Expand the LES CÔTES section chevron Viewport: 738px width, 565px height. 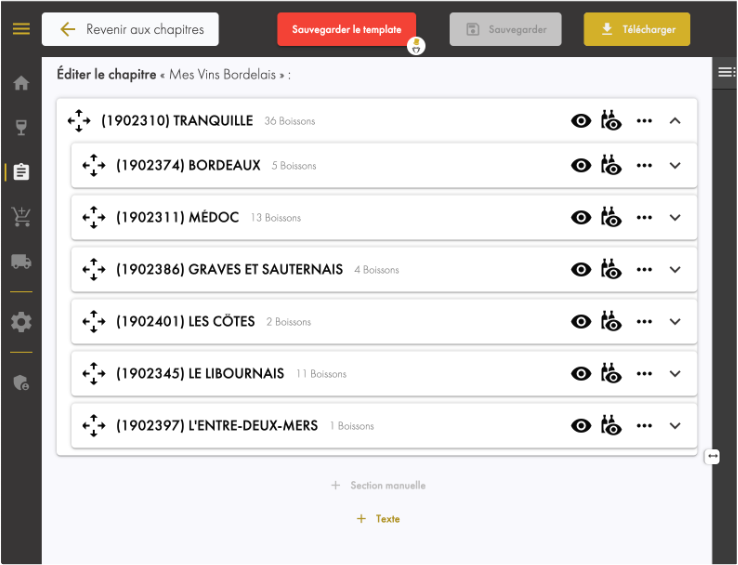(675, 322)
